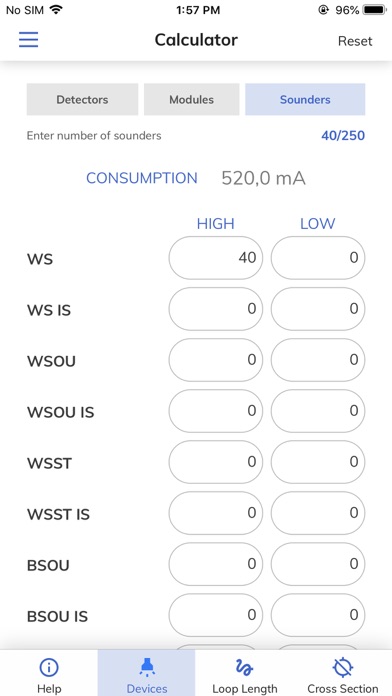The image size is (392, 696).
Task: Edit the BSOU LOW field
Action: [x=318, y=564]
